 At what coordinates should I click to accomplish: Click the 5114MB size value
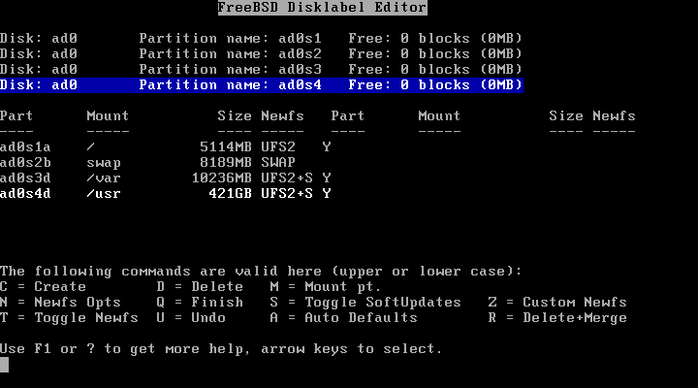(x=226, y=147)
